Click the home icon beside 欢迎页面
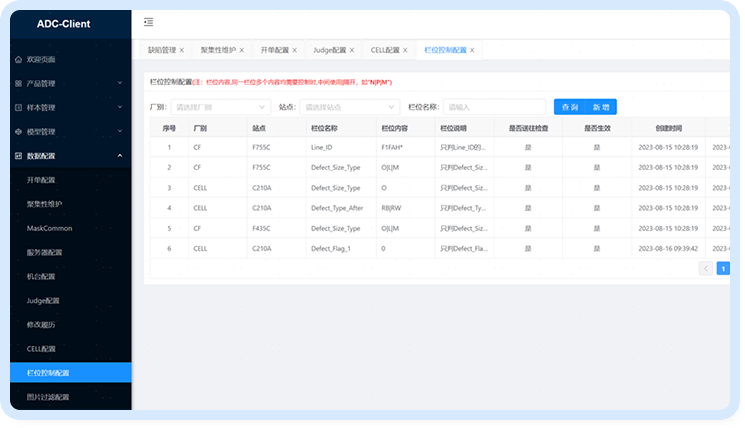 point(18,60)
